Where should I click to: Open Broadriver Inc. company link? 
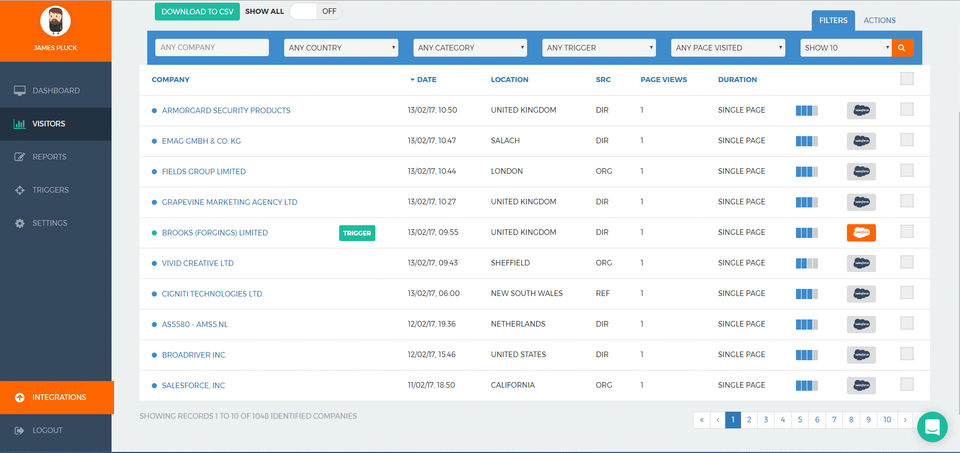[194, 355]
